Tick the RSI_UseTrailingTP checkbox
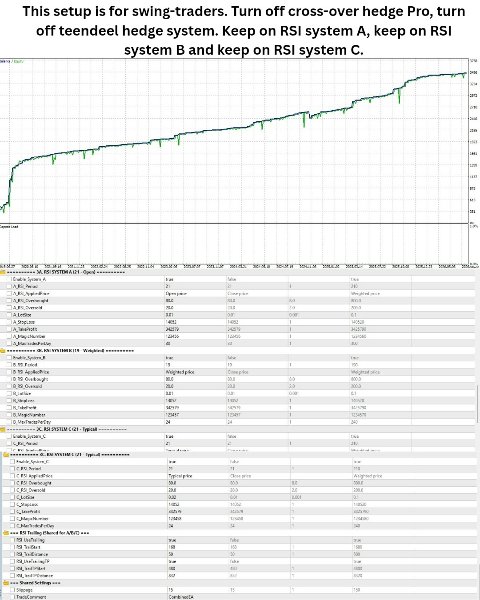This screenshot has width=480, height=600. [x=12, y=561]
